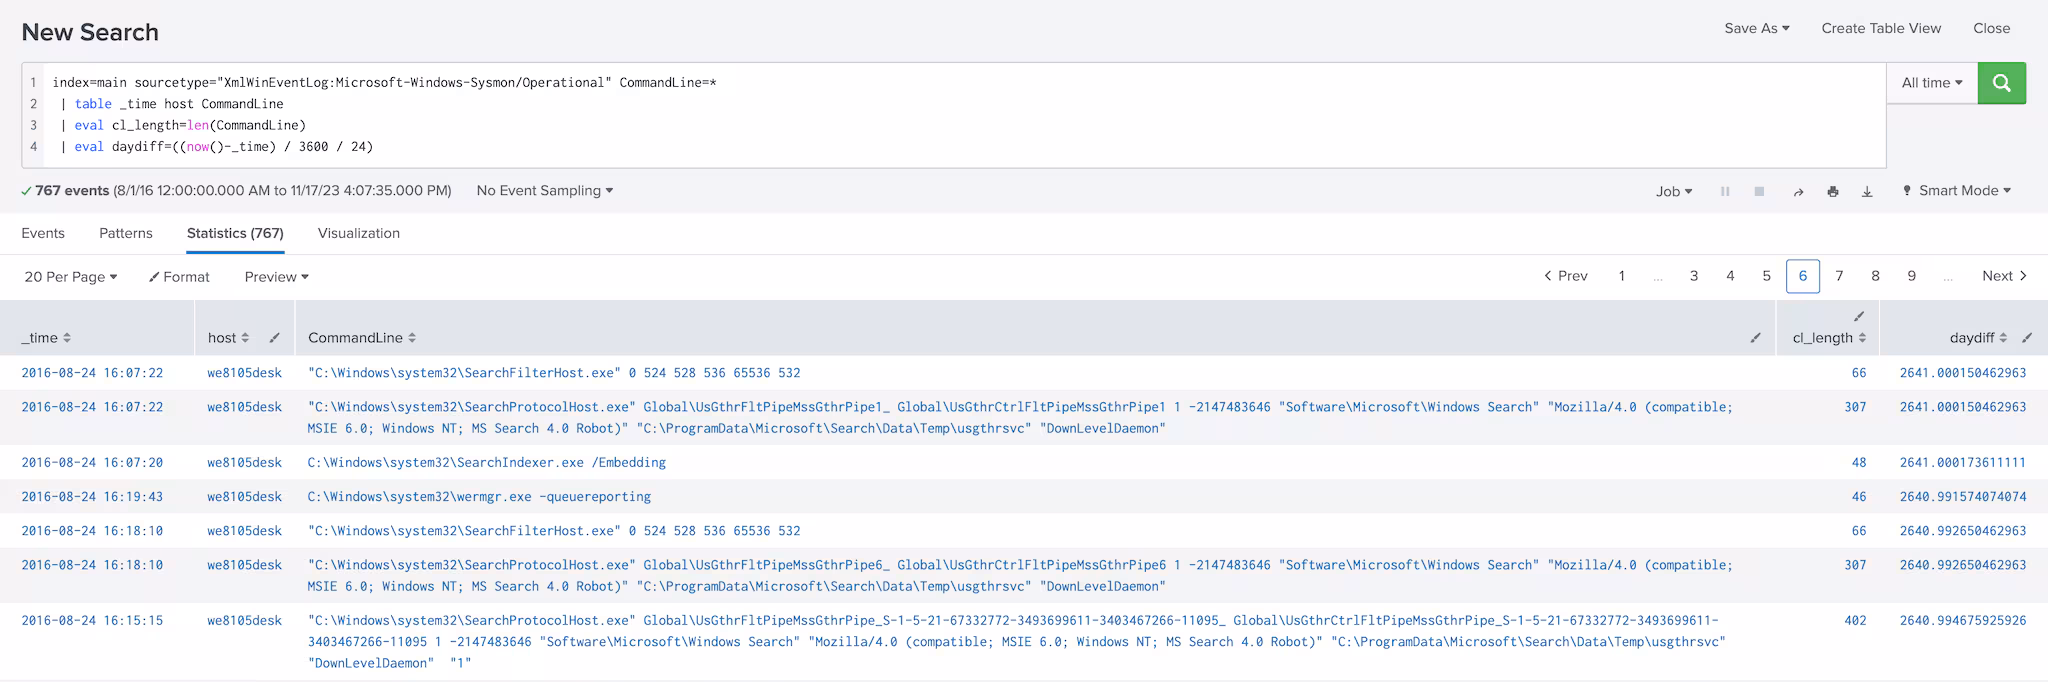The height and width of the screenshot is (682, 2048).
Task: Sort results by the _time column
Action: (46, 338)
